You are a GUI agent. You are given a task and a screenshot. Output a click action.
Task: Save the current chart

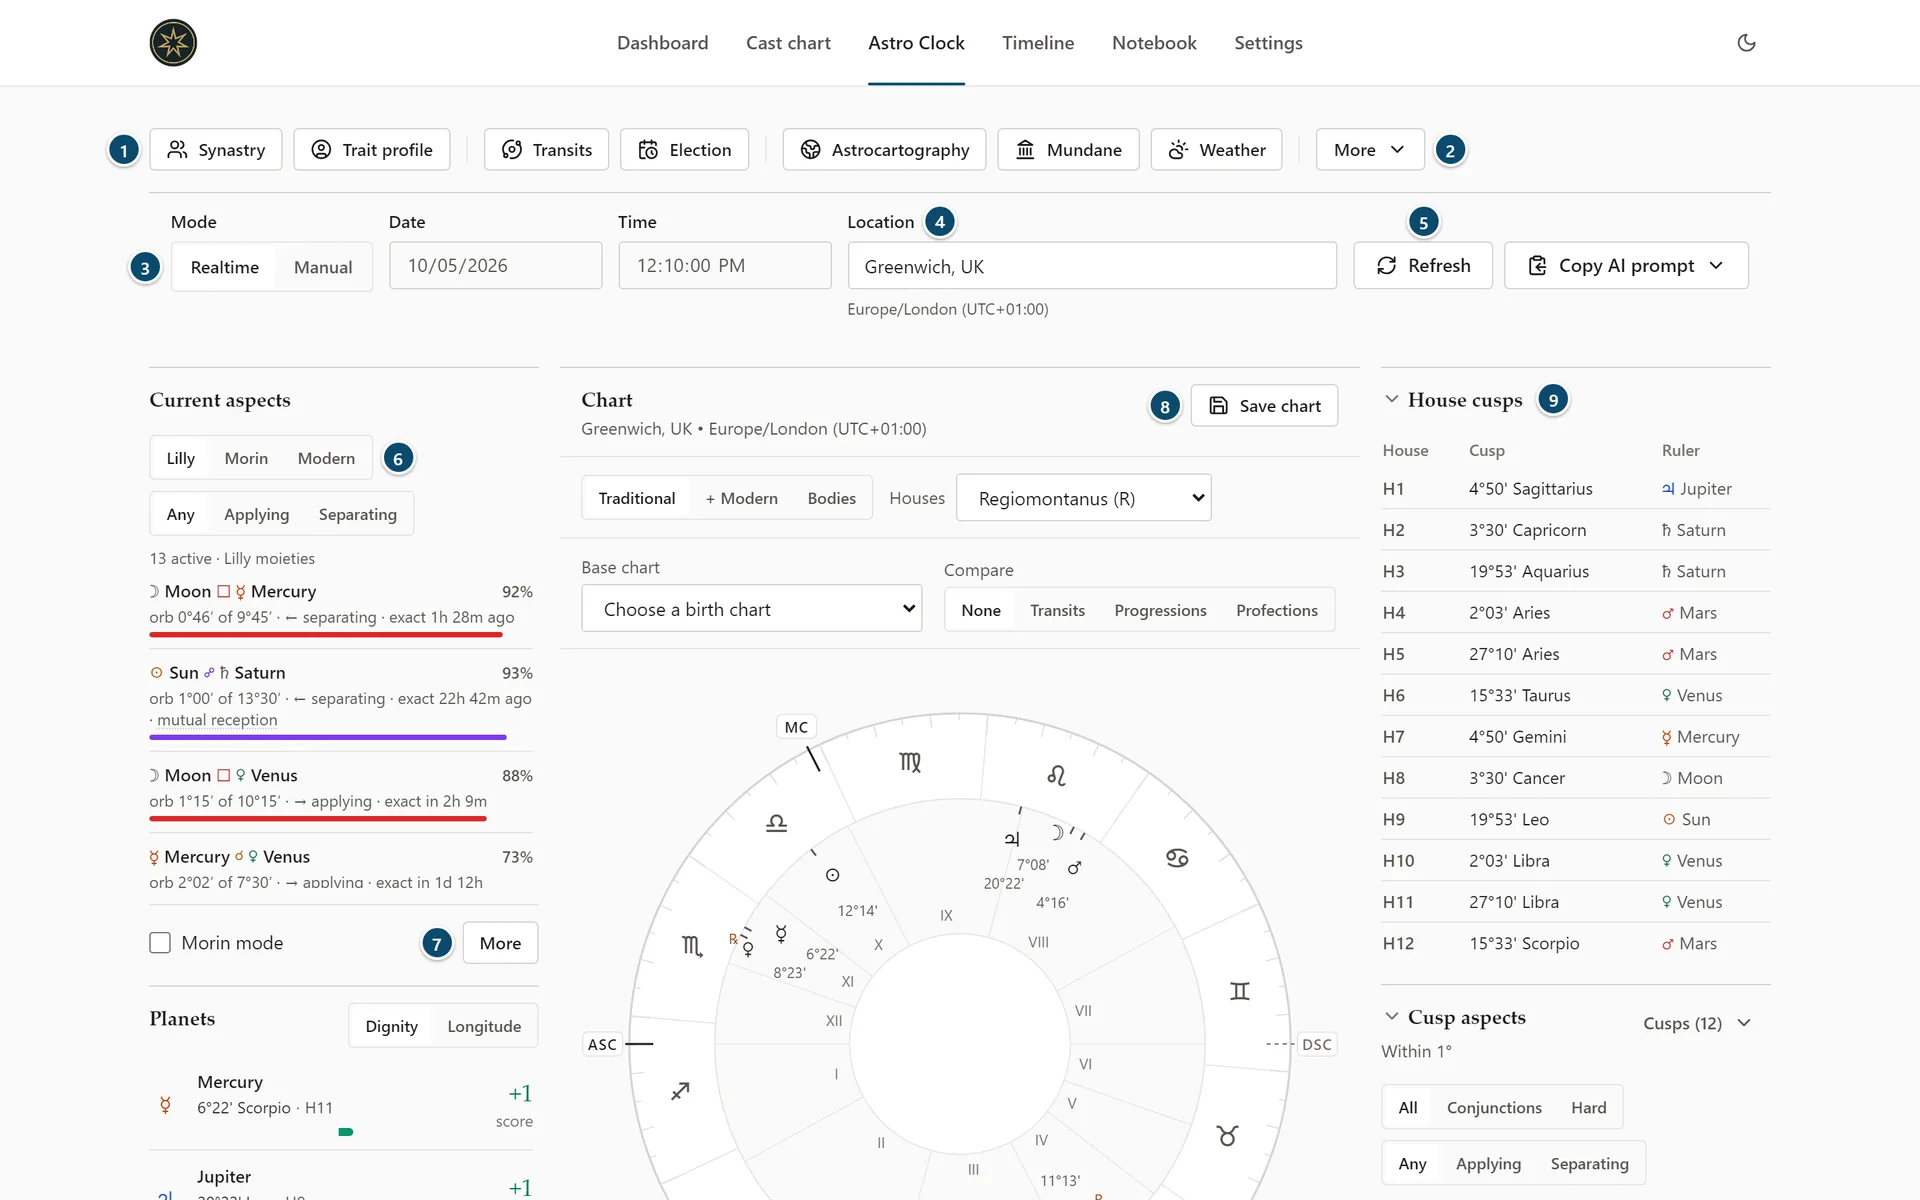1265,406
